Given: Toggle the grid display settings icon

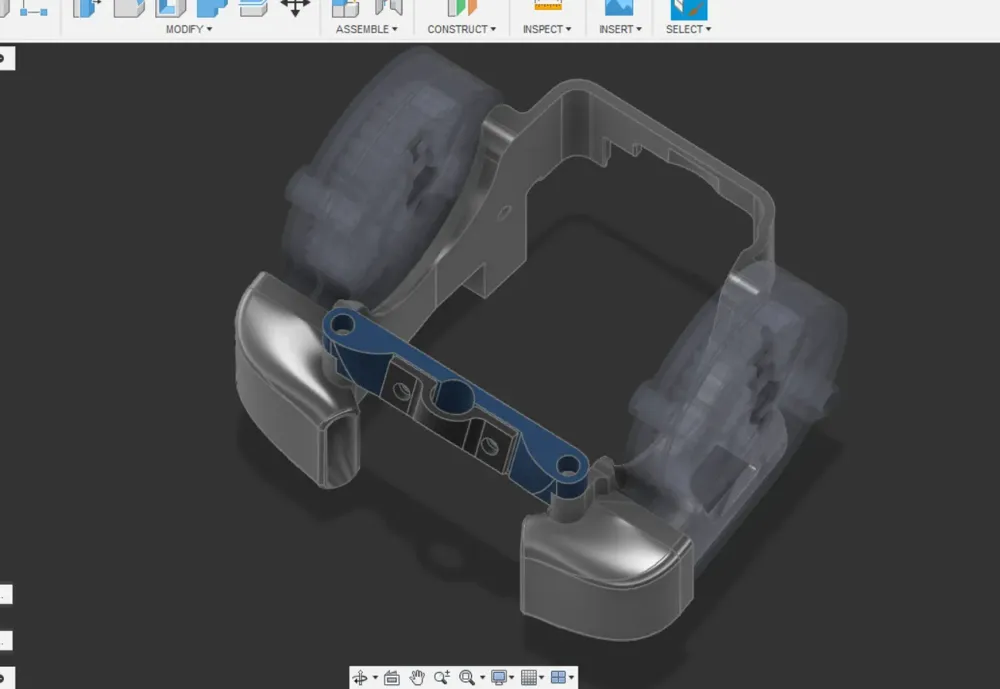Looking at the screenshot, I should (530, 677).
